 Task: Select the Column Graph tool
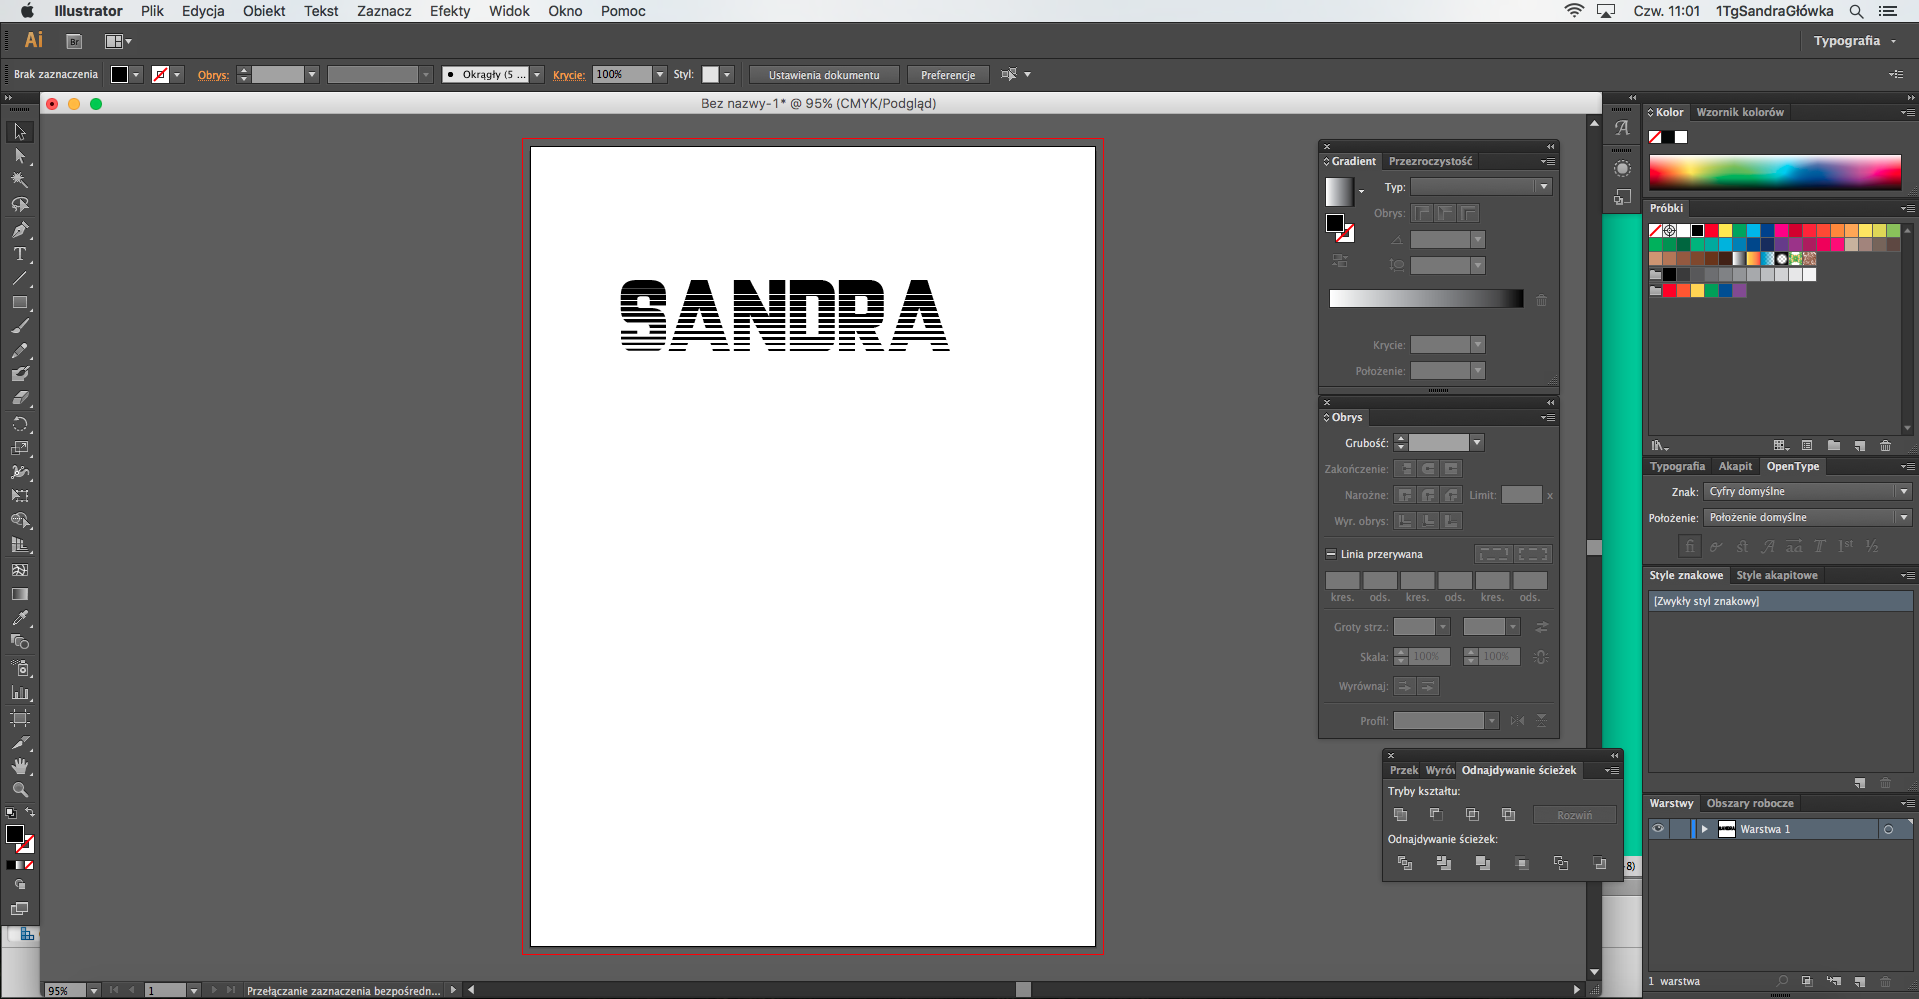pos(20,692)
